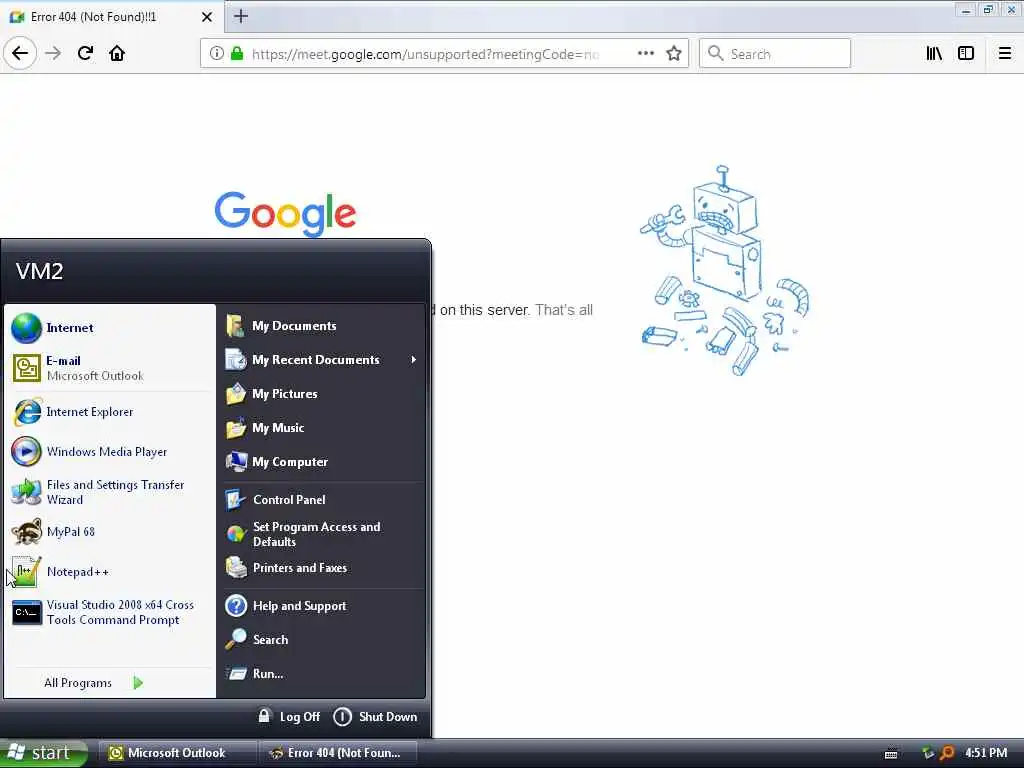The image size is (1024, 768).
Task: Open a new tab with plus button
Action: [x=241, y=16]
